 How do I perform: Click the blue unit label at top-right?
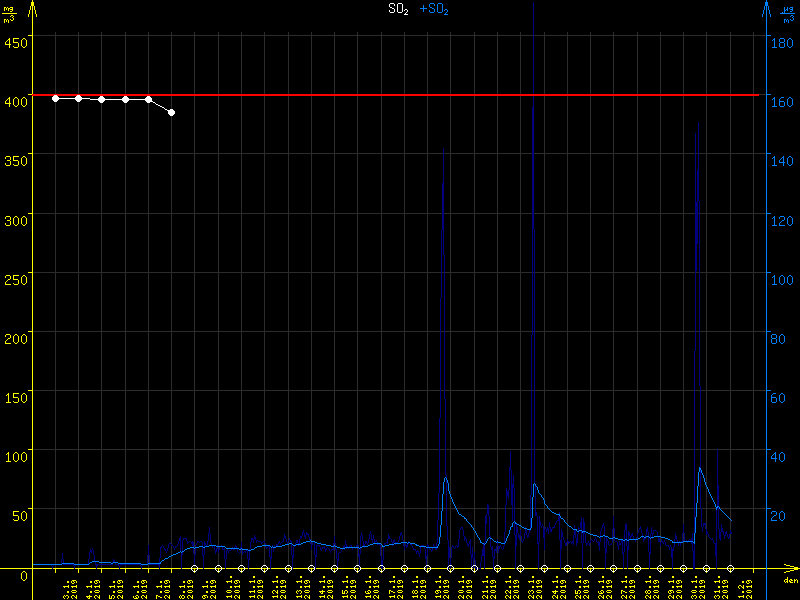click(789, 12)
